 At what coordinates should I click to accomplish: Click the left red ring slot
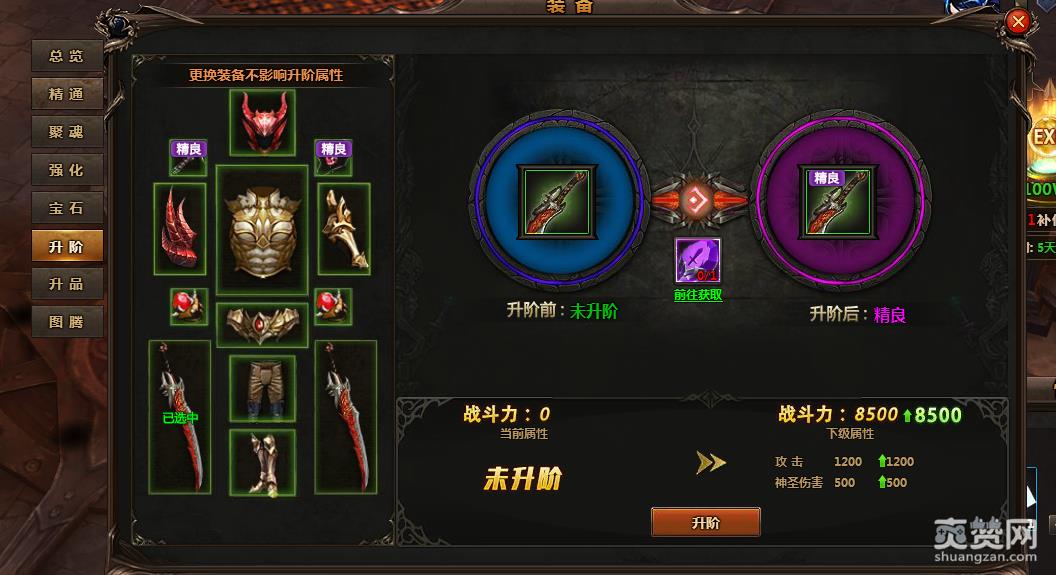[189, 306]
